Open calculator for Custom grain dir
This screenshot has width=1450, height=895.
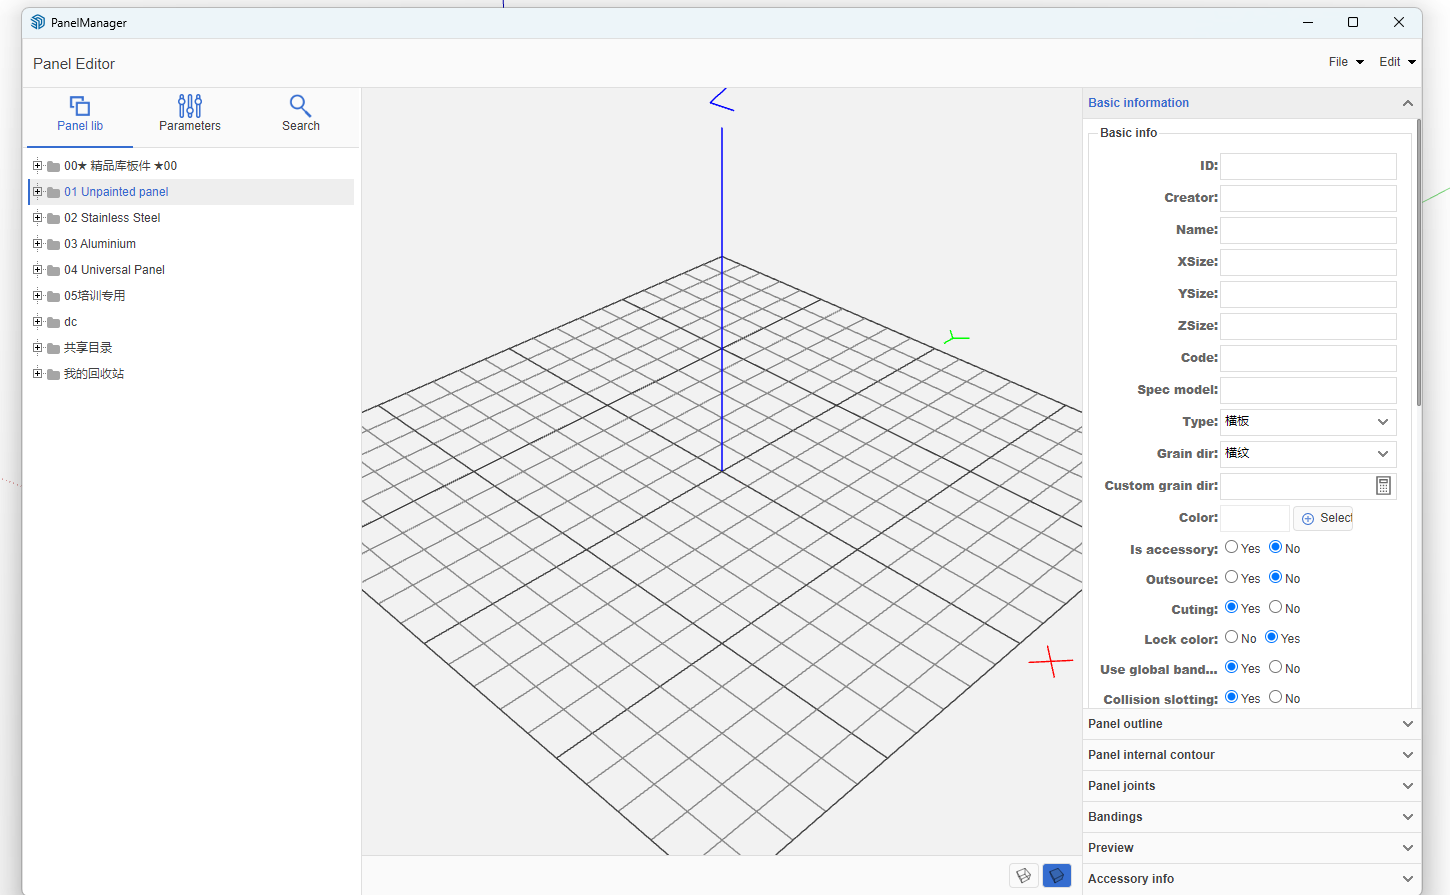(x=1383, y=486)
